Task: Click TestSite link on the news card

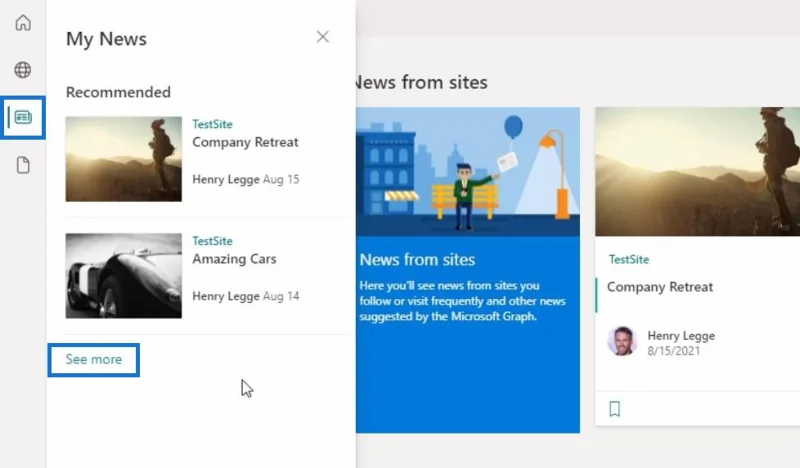Action: [629, 259]
